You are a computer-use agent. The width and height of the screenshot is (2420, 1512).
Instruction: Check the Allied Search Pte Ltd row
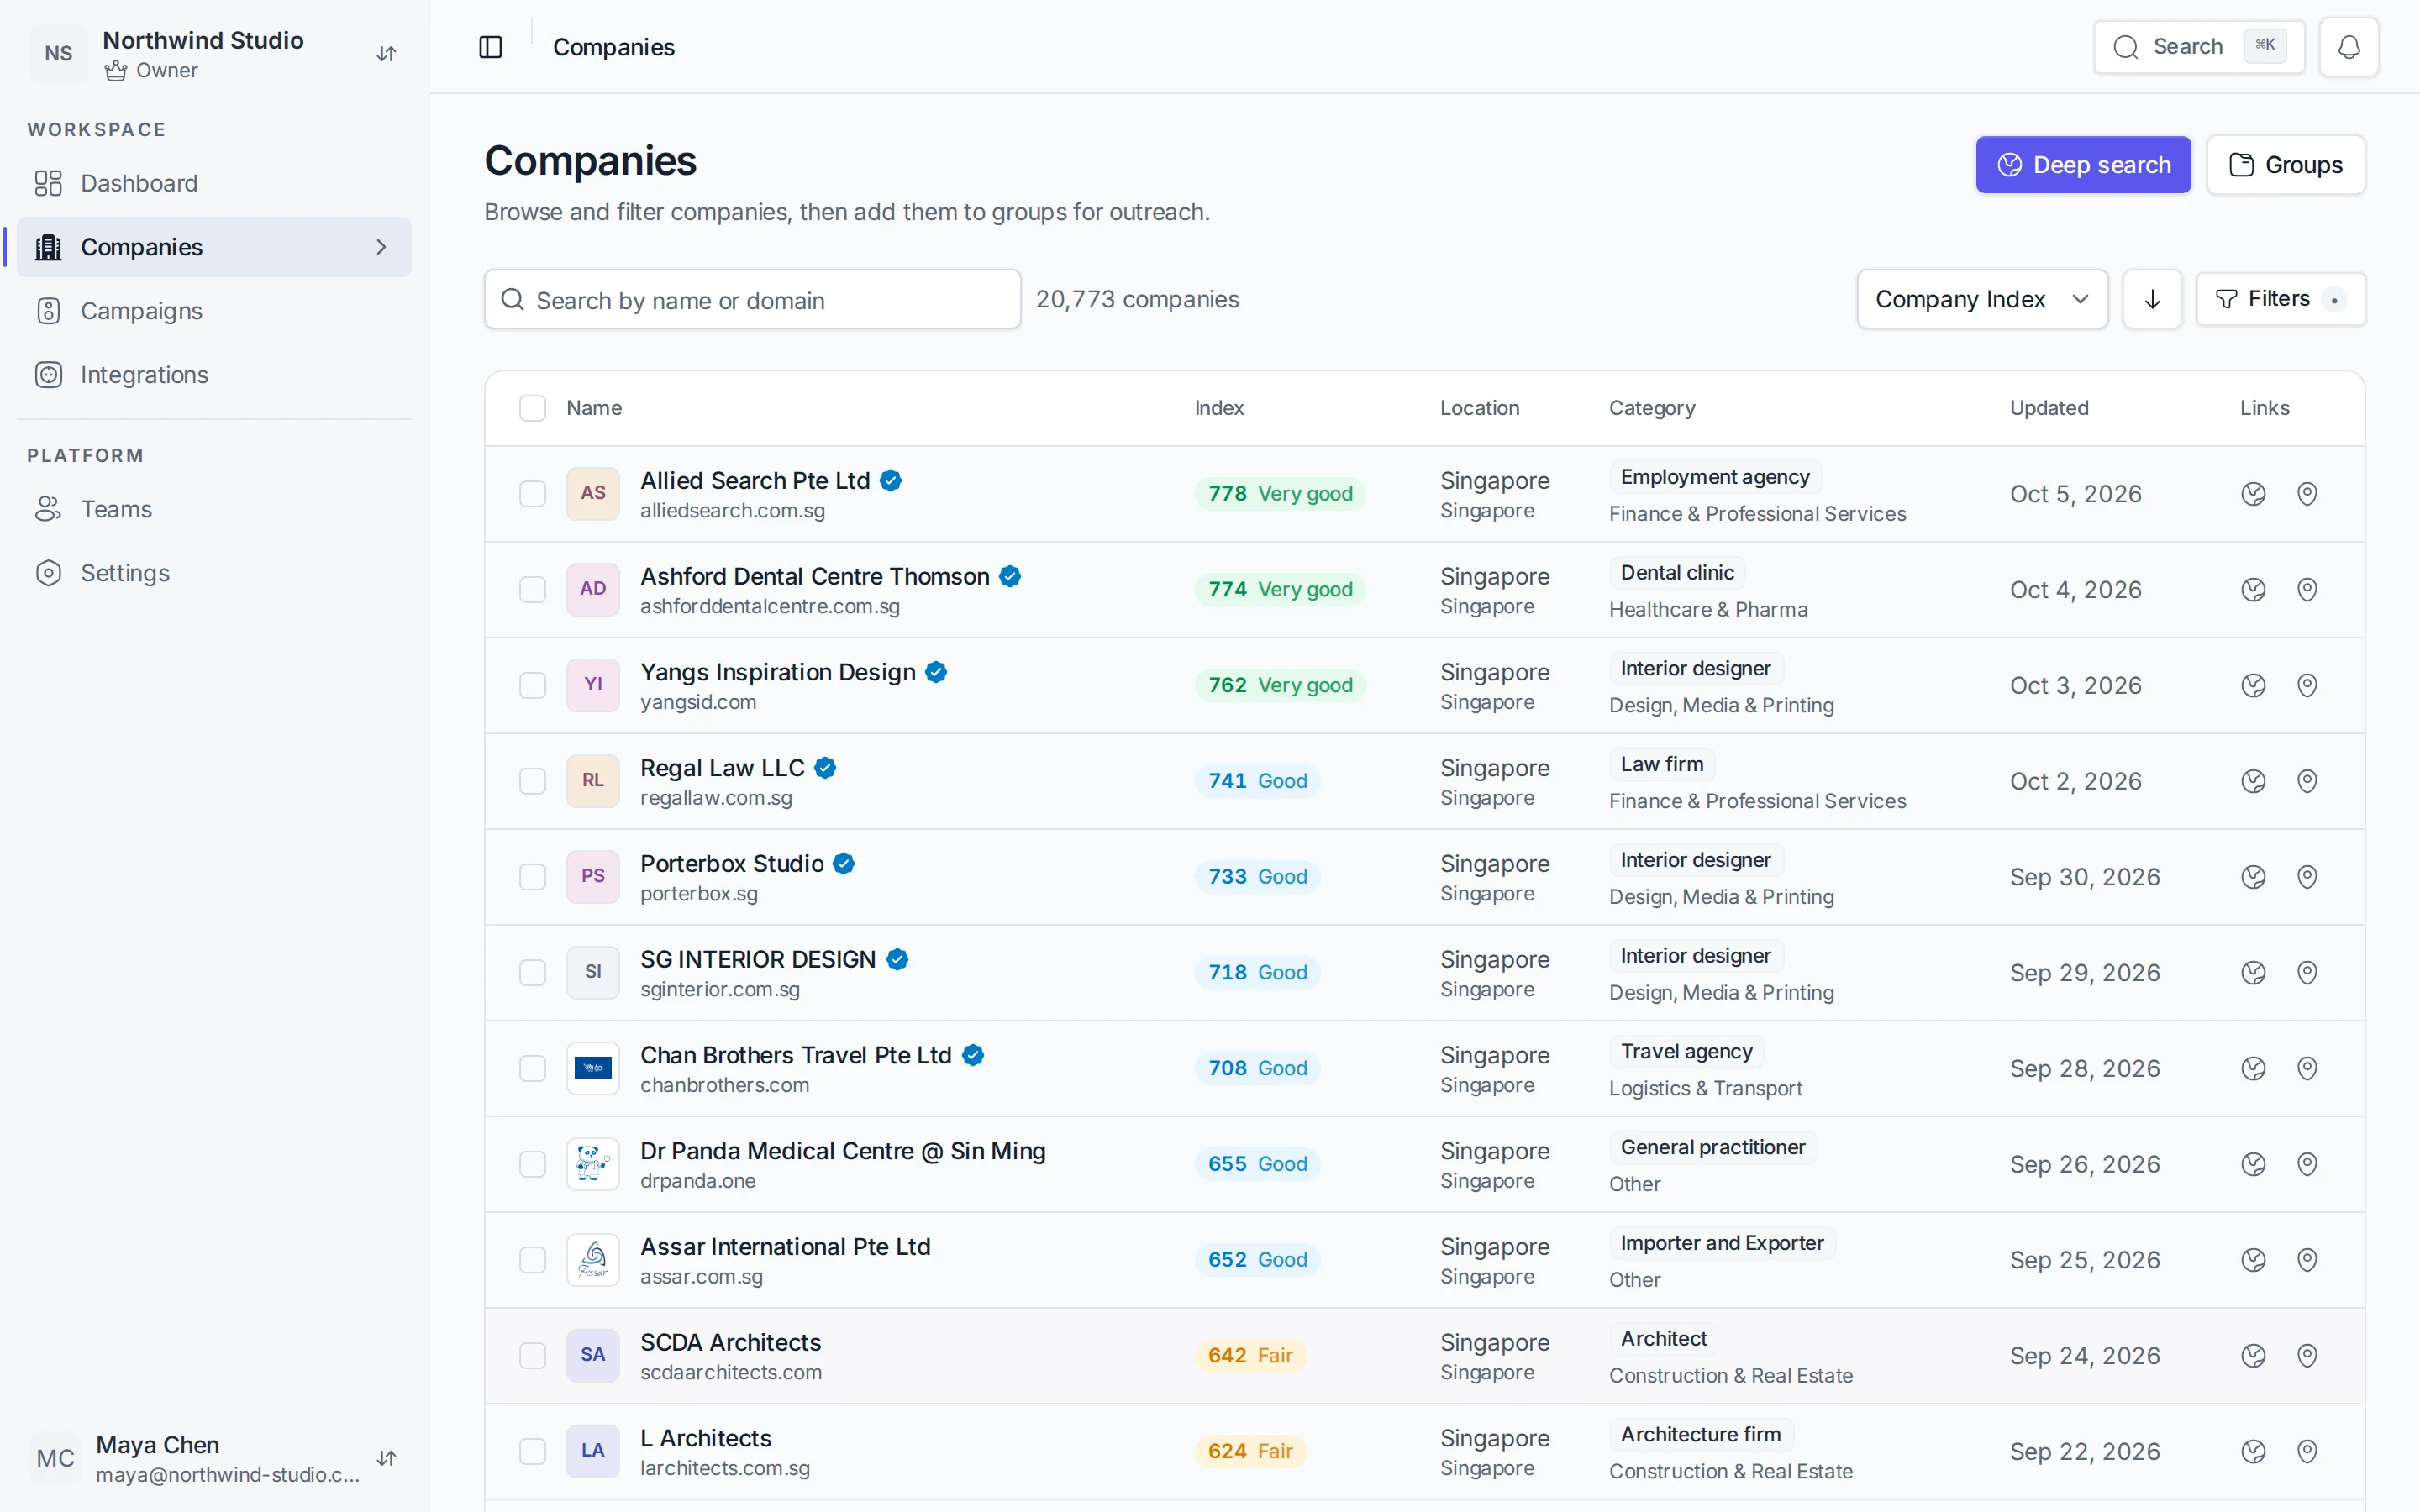(x=532, y=494)
